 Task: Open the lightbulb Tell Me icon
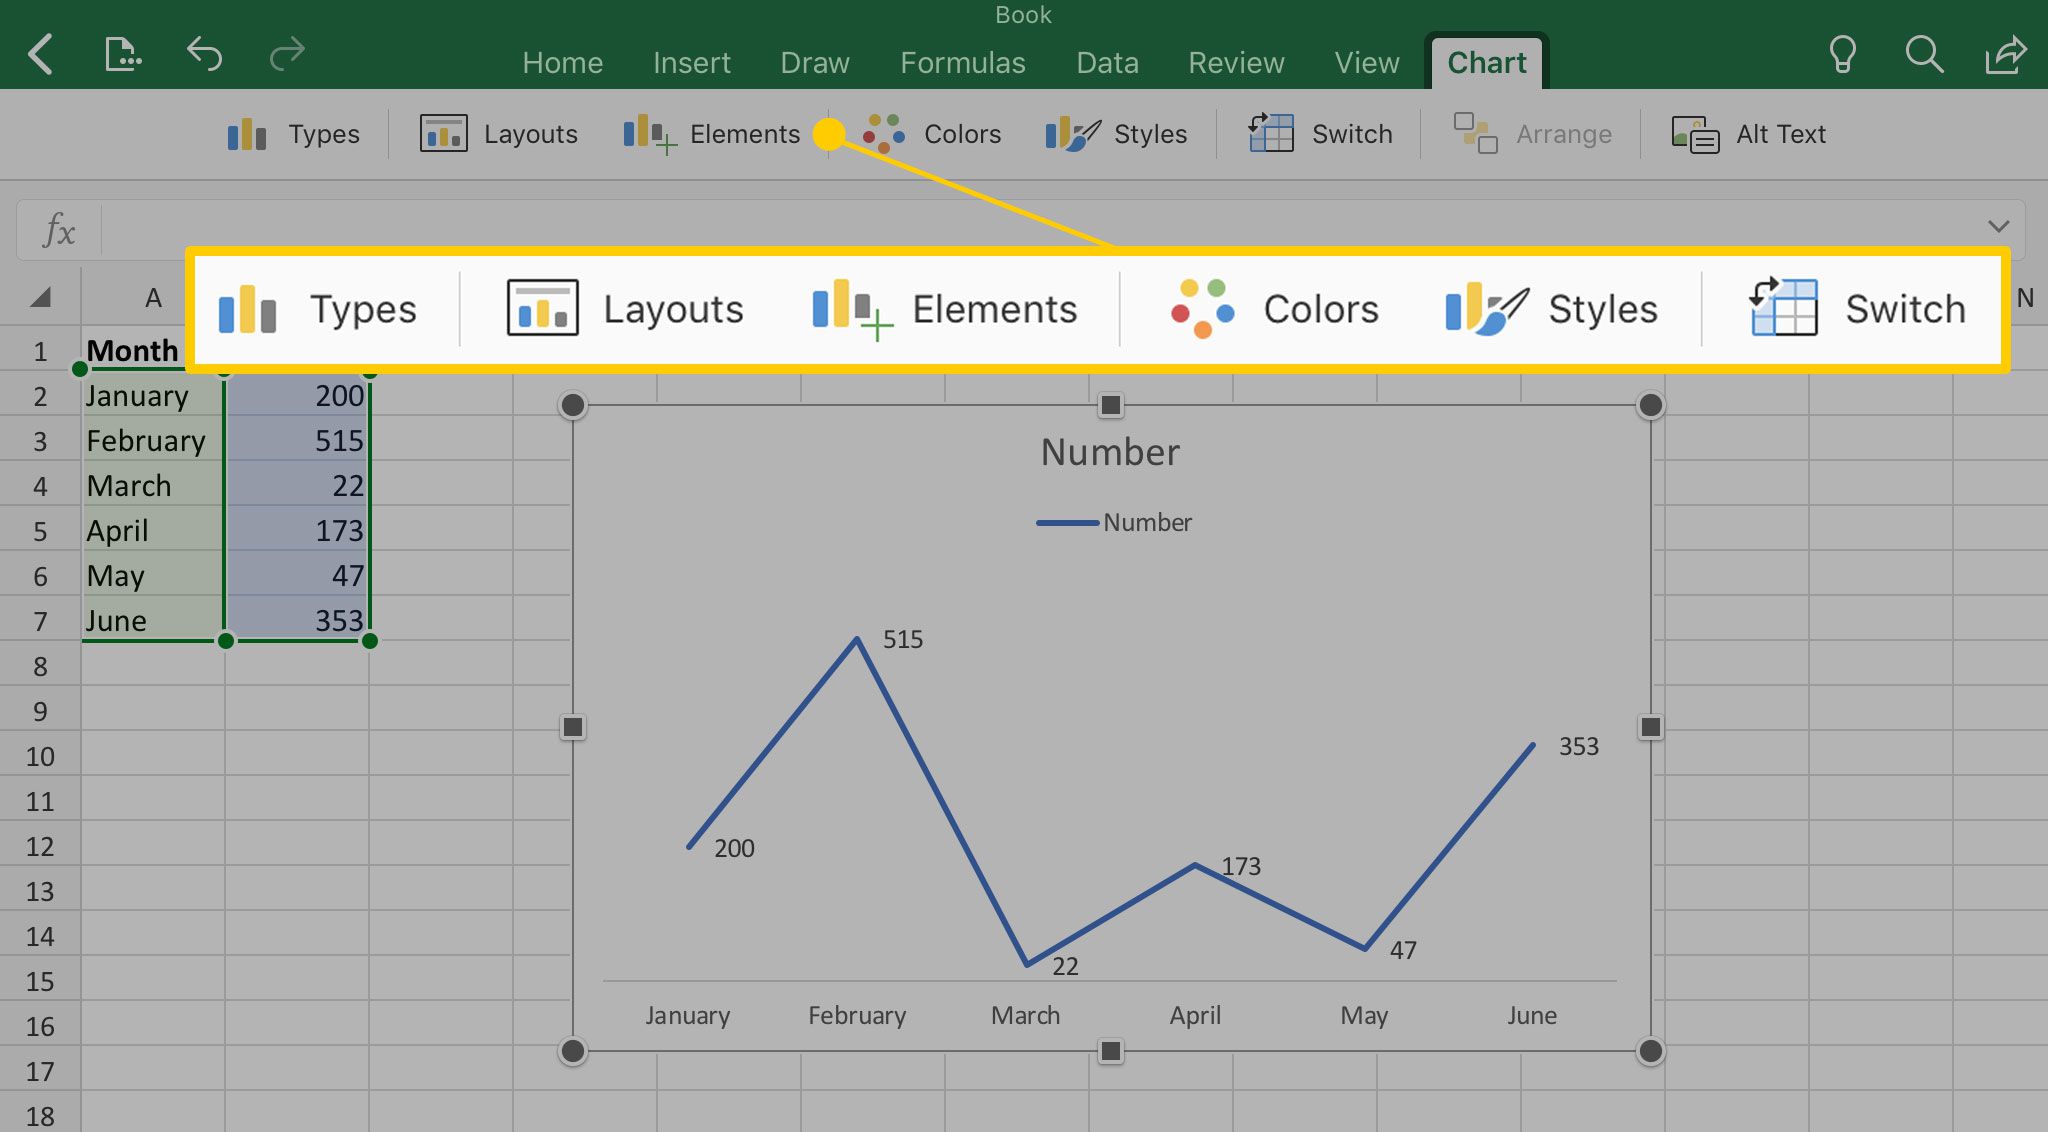point(1842,54)
